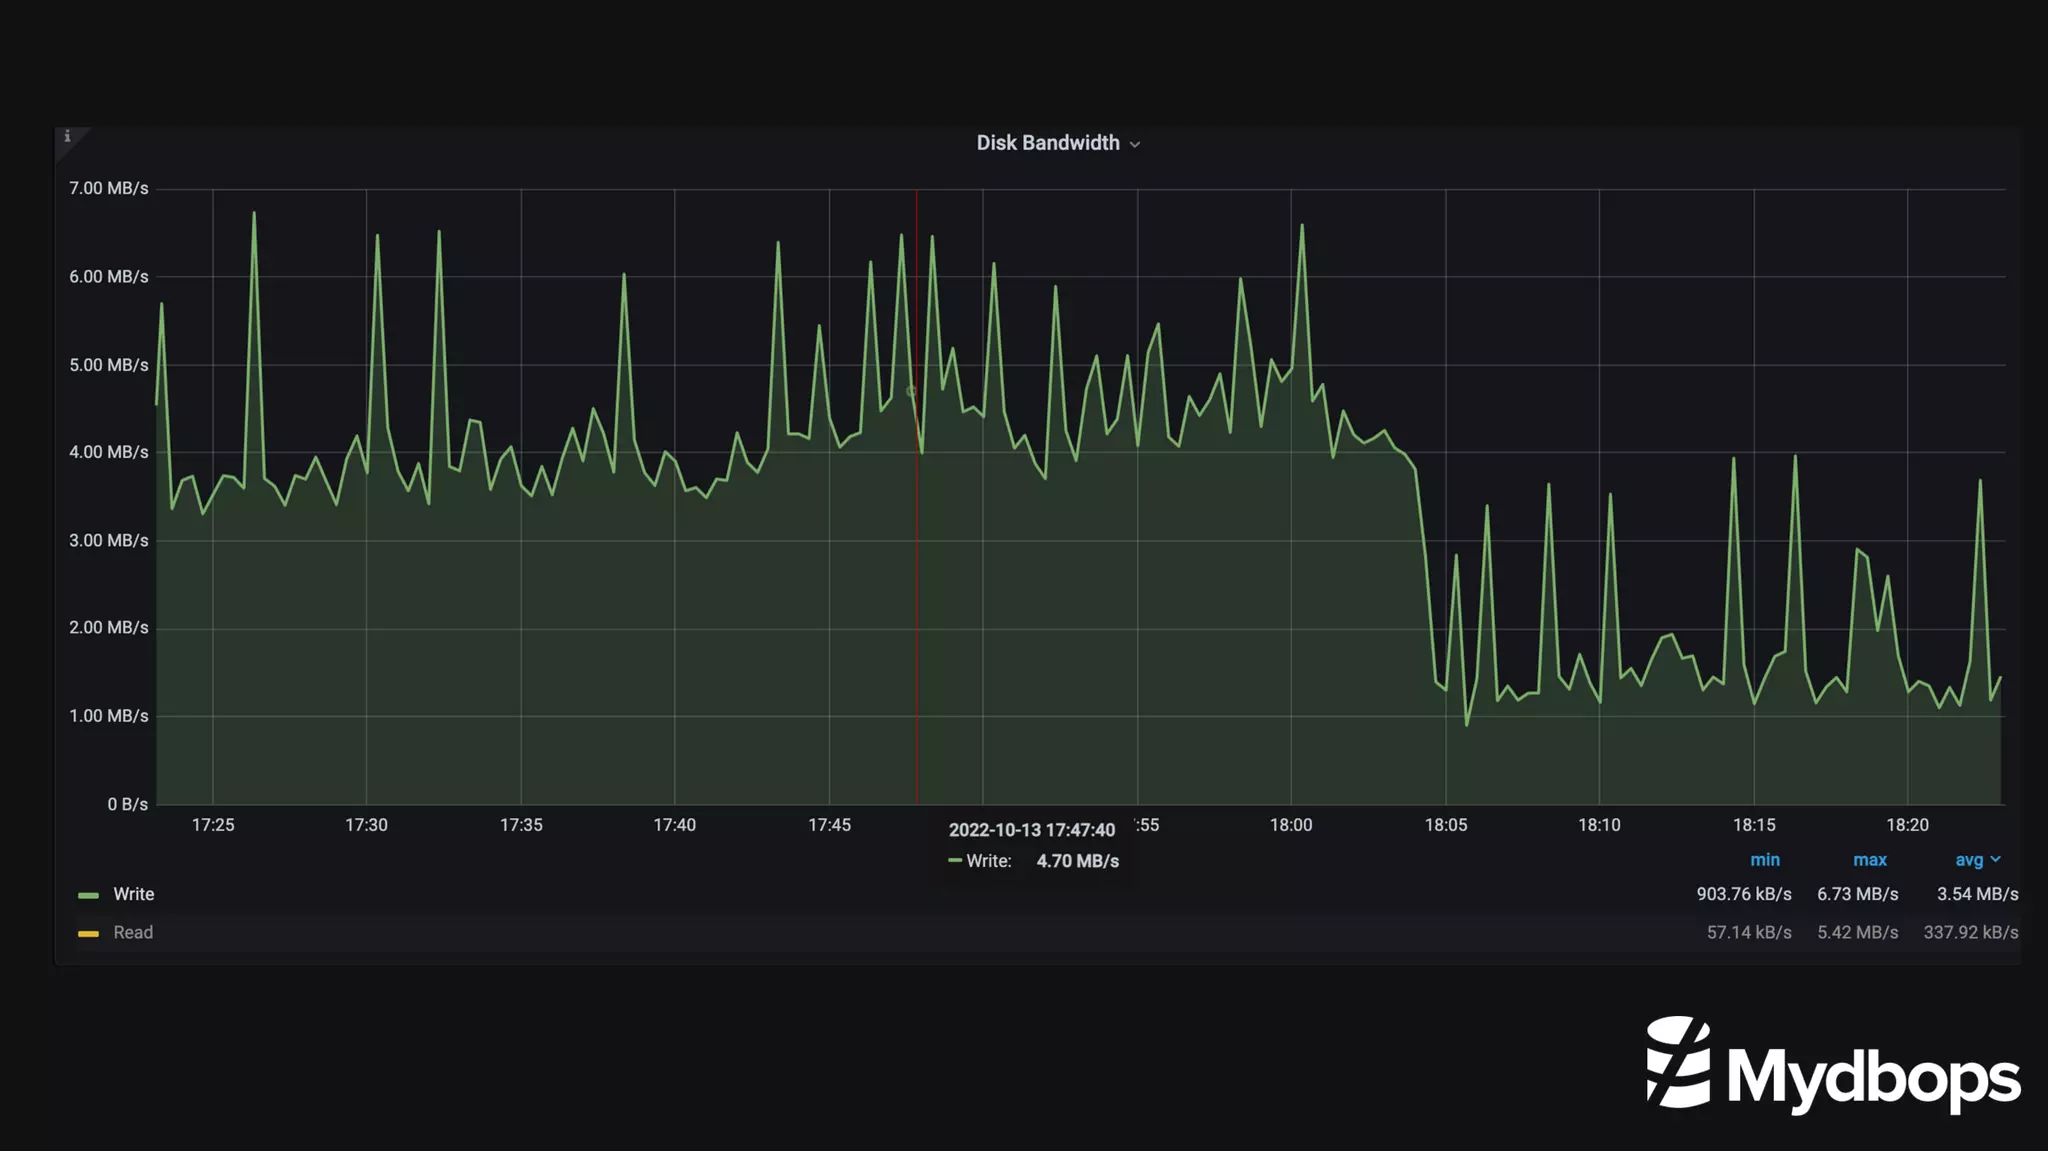The height and width of the screenshot is (1151, 2048).
Task: Click the Write 6.73 MB/s max value
Action: click(x=1857, y=894)
